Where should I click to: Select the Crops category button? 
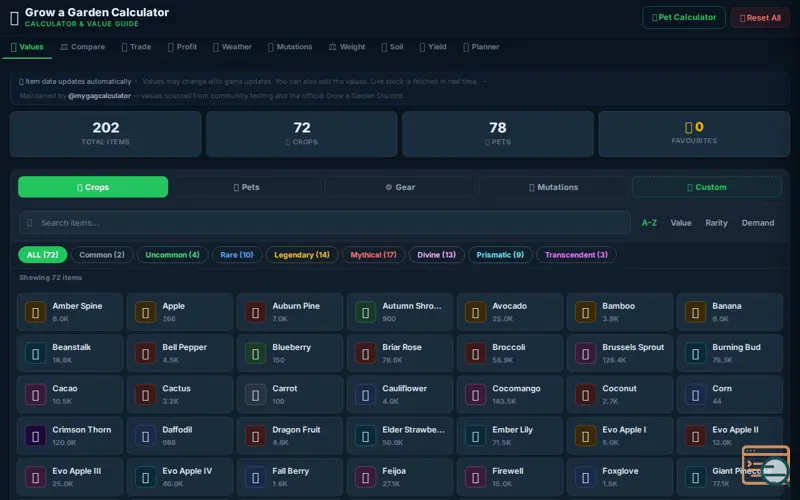[93, 187]
